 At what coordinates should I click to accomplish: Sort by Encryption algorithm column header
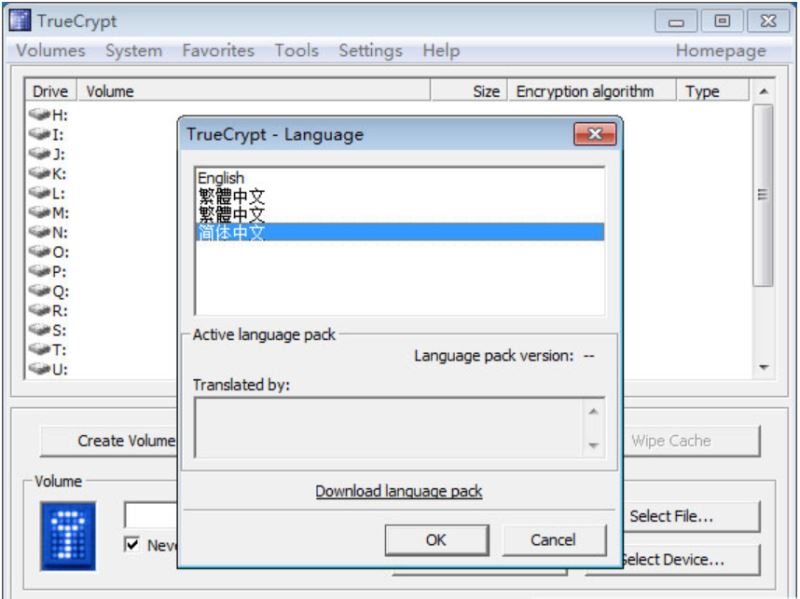[592, 91]
